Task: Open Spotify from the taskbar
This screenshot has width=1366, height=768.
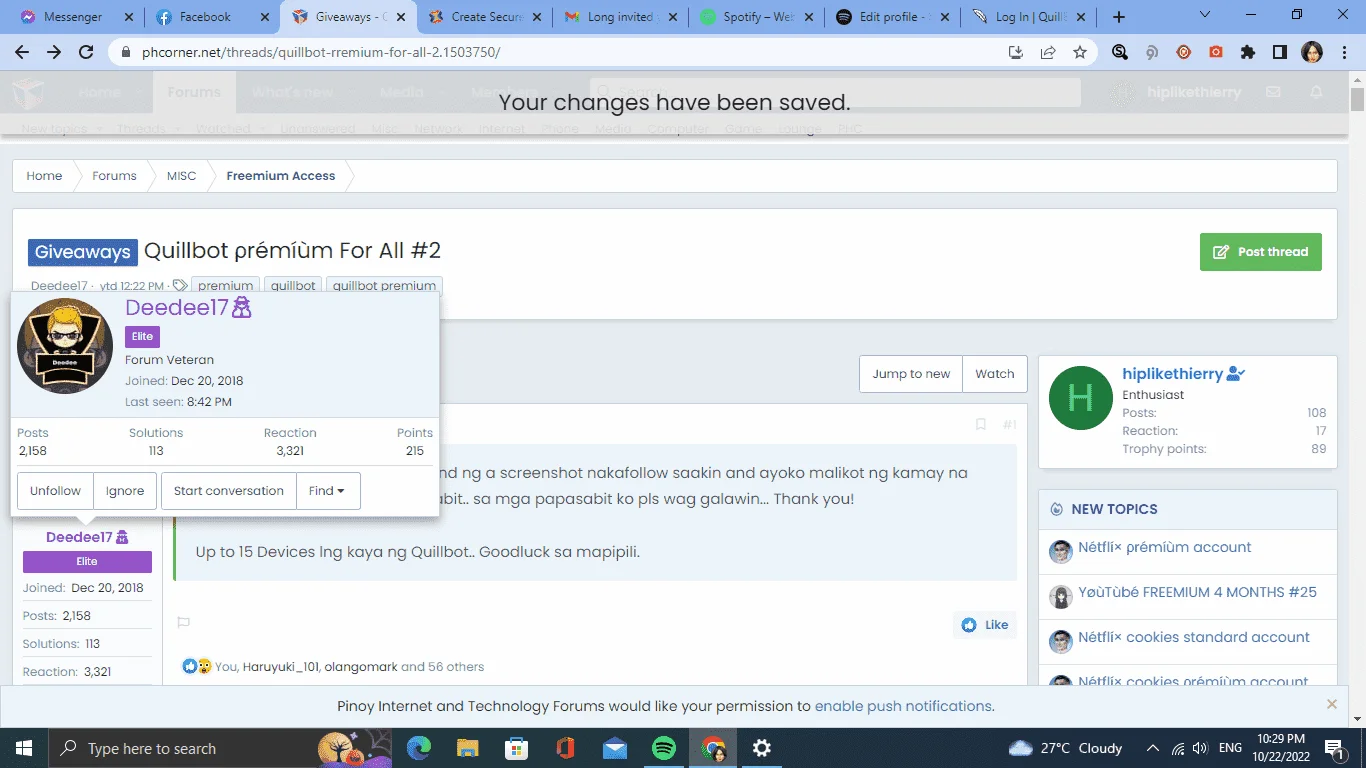Action: (x=663, y=748)
